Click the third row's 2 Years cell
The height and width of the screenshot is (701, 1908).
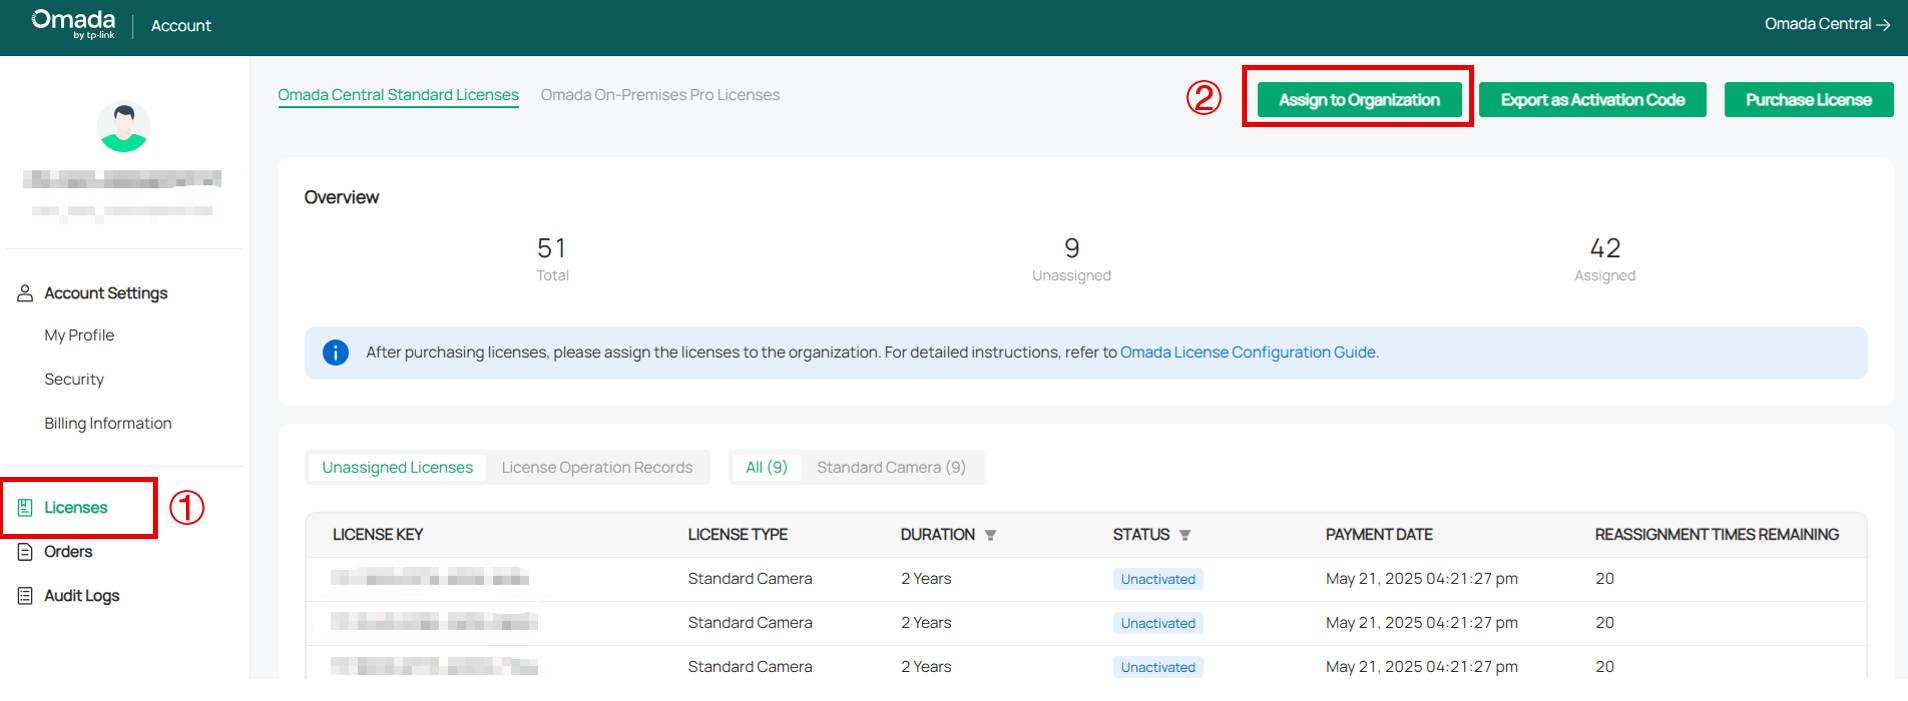926,667
